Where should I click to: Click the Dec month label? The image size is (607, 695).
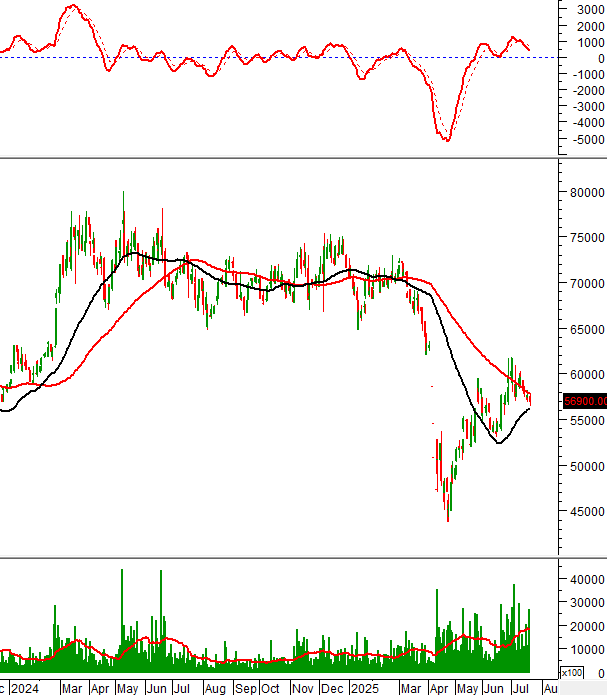coord(332,689)
